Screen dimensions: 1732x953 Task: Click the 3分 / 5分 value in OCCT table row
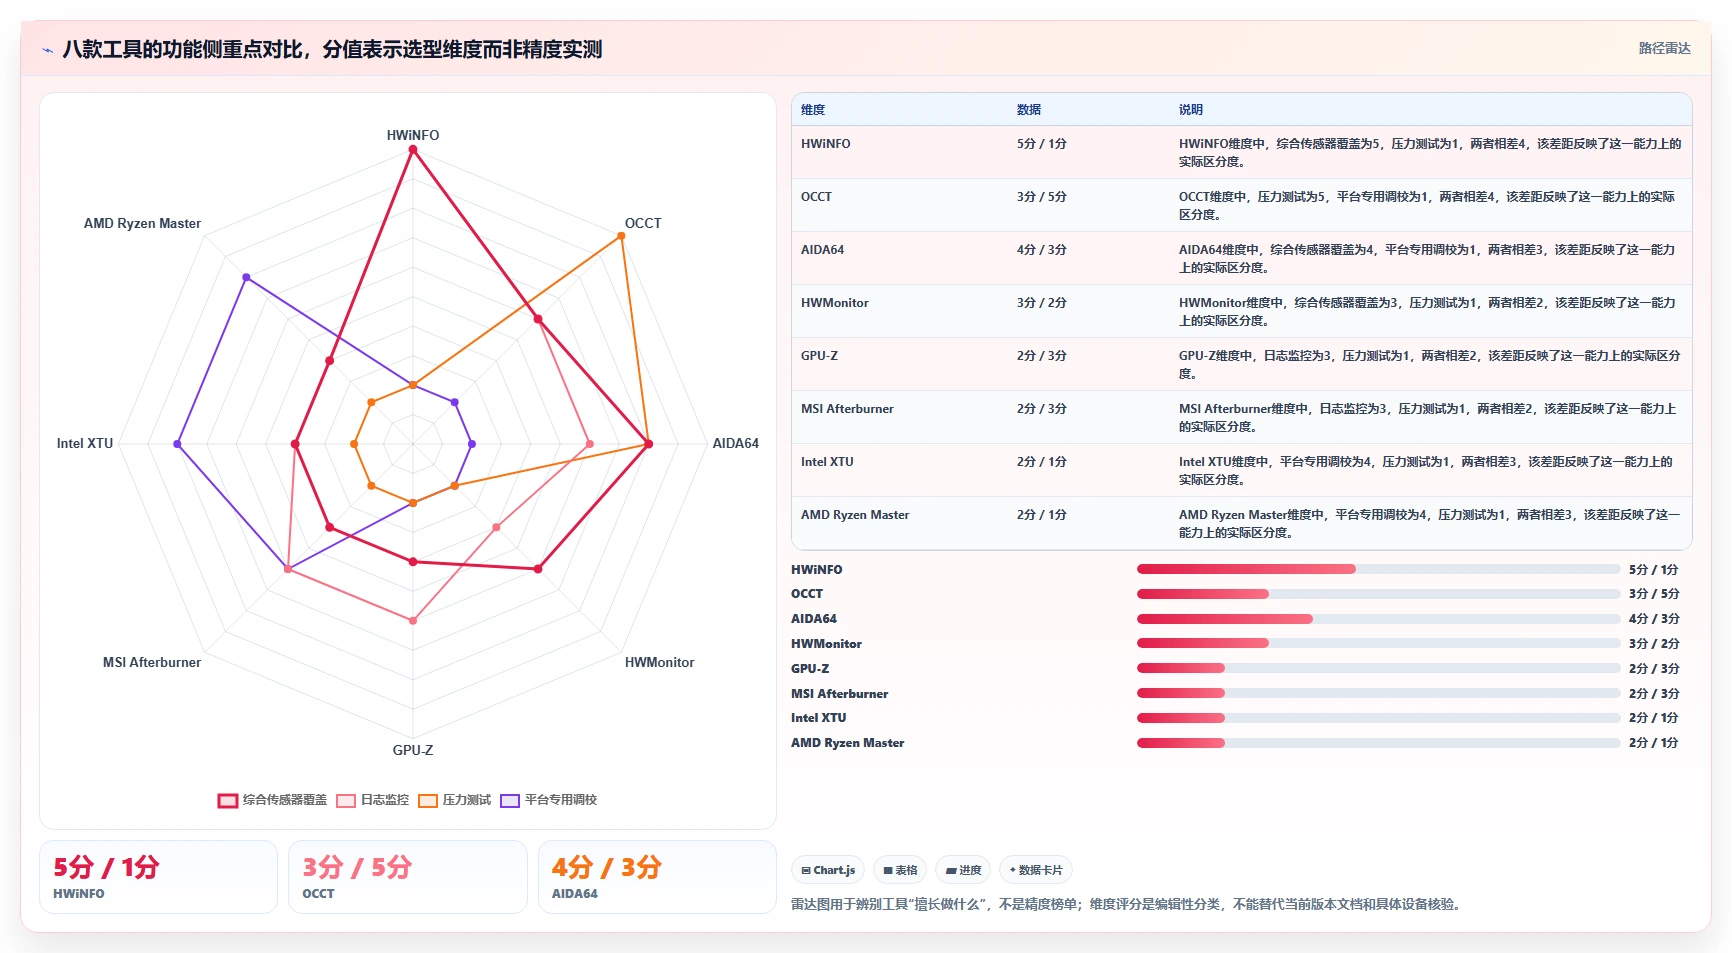coord(1042,197)
